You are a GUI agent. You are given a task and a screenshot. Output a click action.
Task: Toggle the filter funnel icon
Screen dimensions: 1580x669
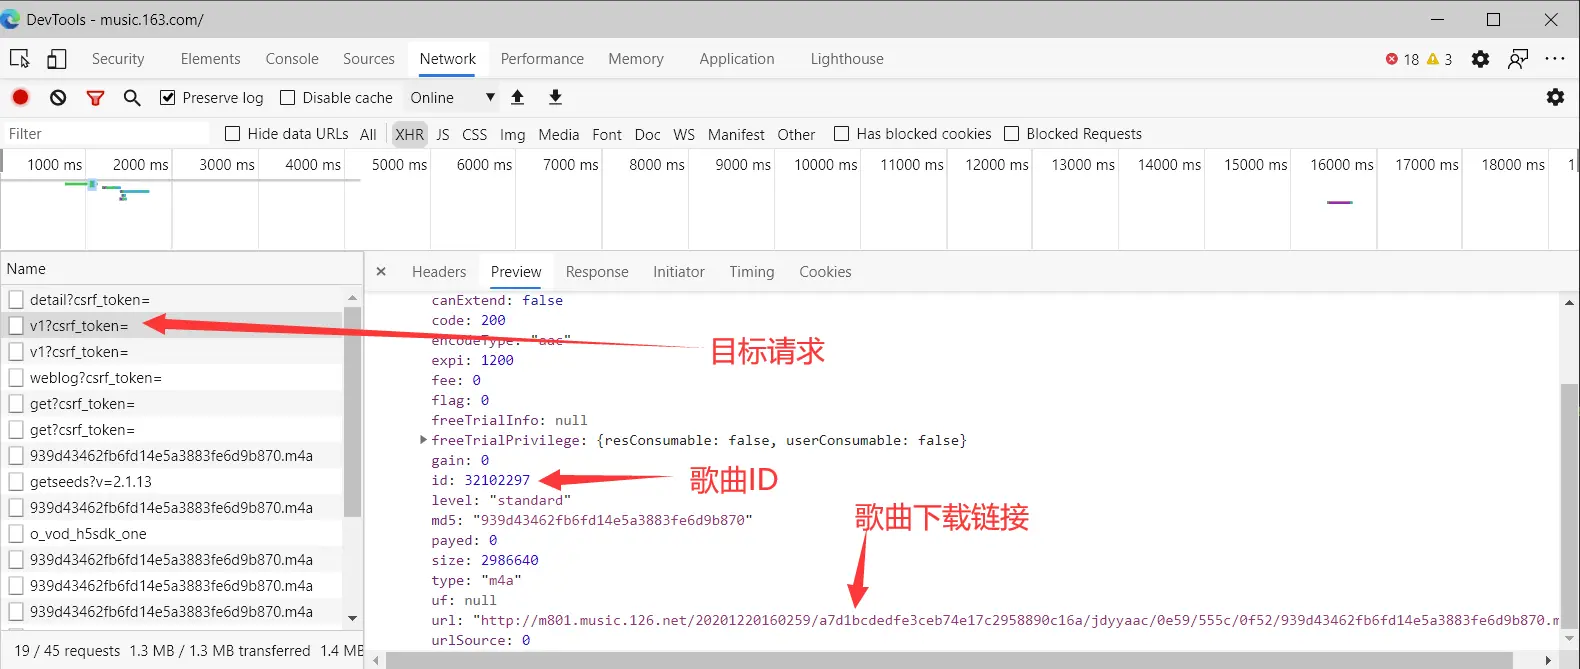tap(95, 97)
